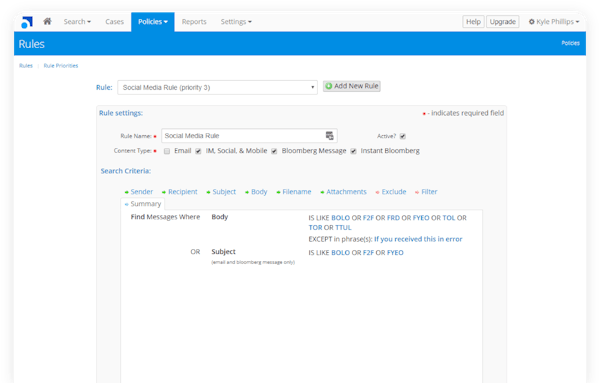
Task: Switch to the Filter criteria tab
Action: tap(426, 192)
